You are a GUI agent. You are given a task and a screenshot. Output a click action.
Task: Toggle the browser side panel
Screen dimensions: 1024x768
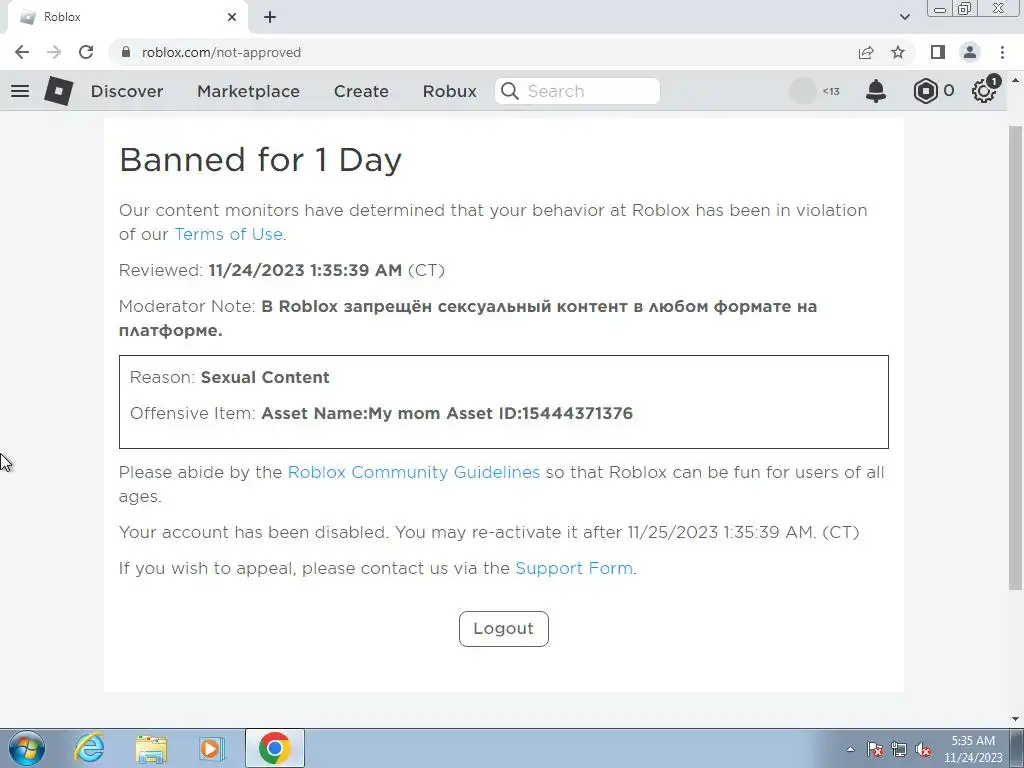pos(938,52)
